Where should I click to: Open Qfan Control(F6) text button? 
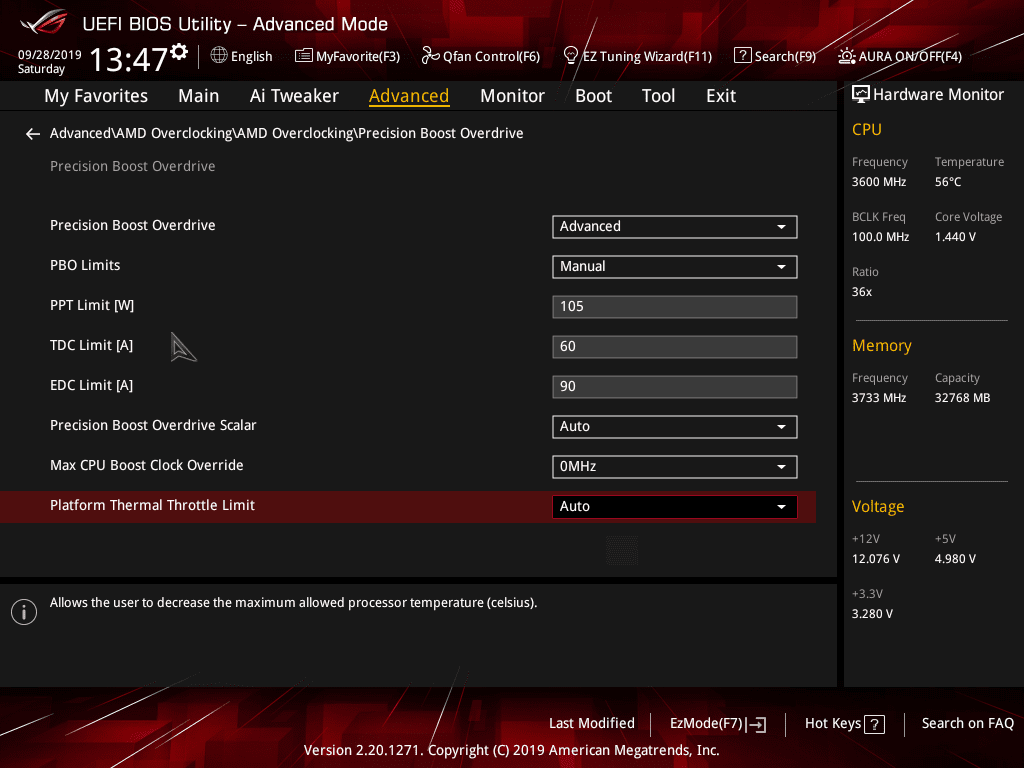492,56
